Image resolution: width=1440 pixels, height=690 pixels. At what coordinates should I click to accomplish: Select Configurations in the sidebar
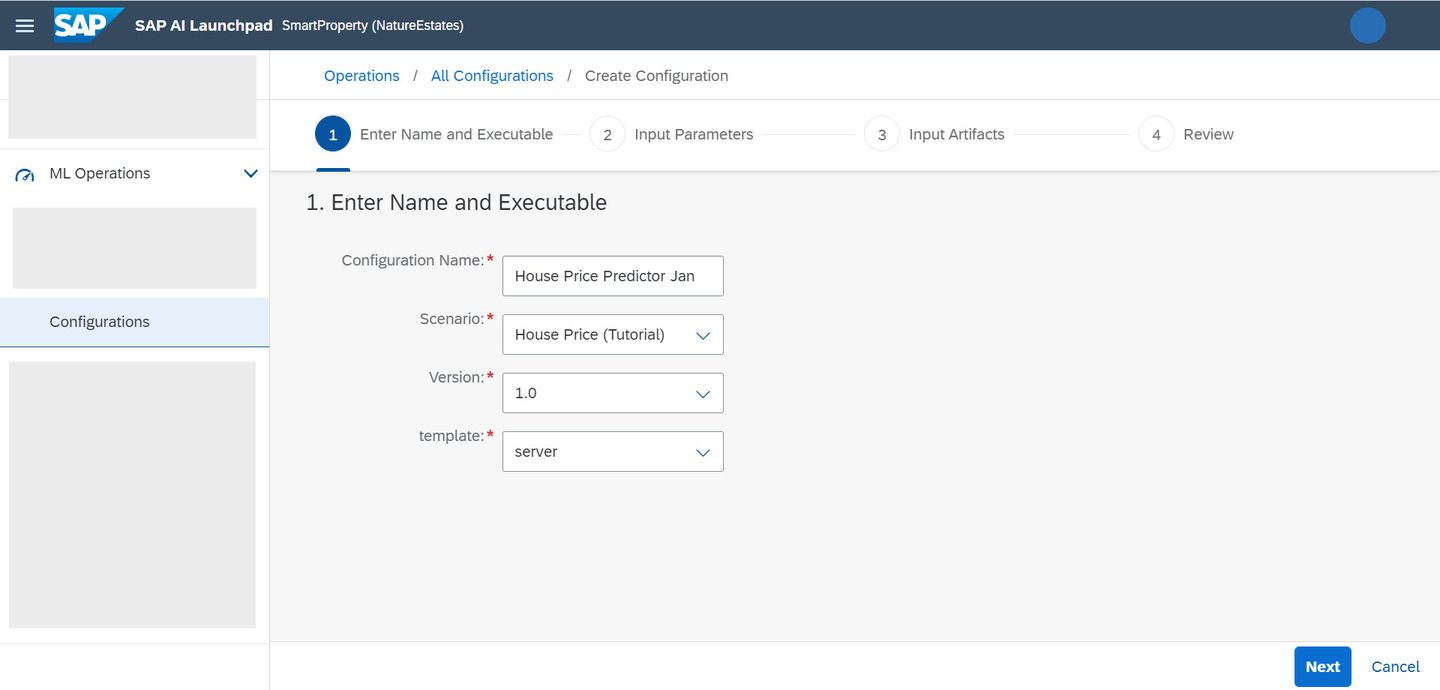134,322
